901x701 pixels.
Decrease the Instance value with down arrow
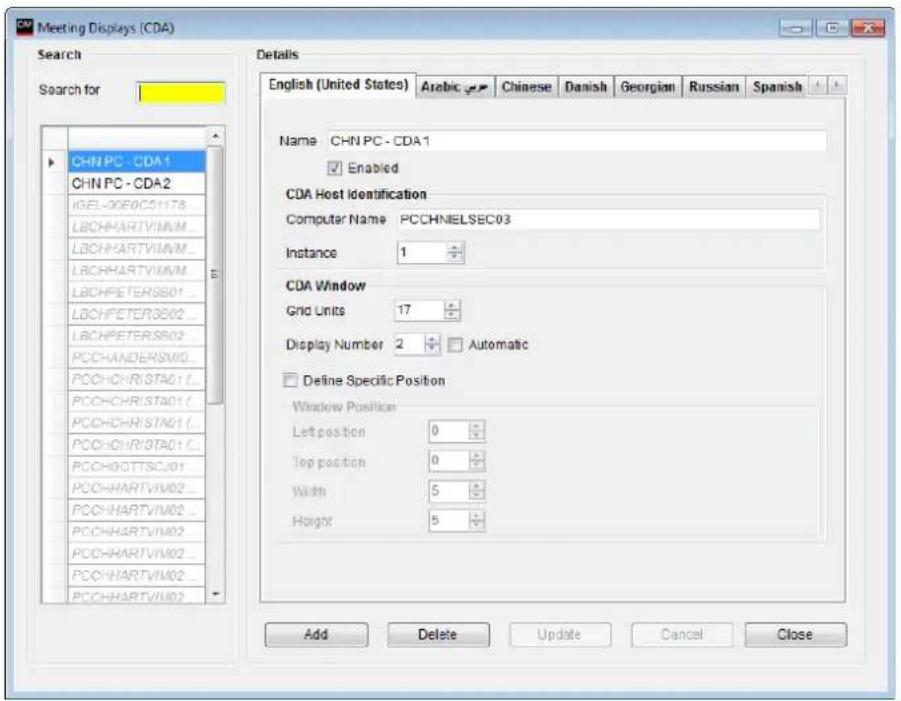pos(455,257)
